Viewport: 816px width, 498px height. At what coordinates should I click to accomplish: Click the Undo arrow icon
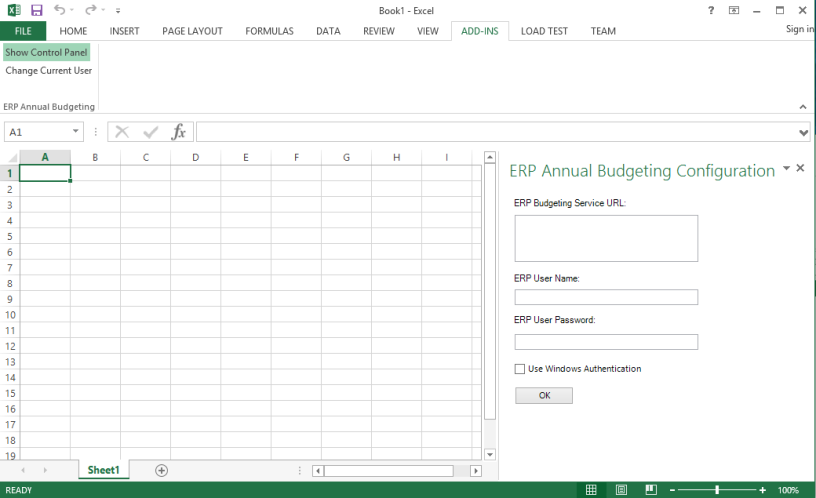point(59,10)
